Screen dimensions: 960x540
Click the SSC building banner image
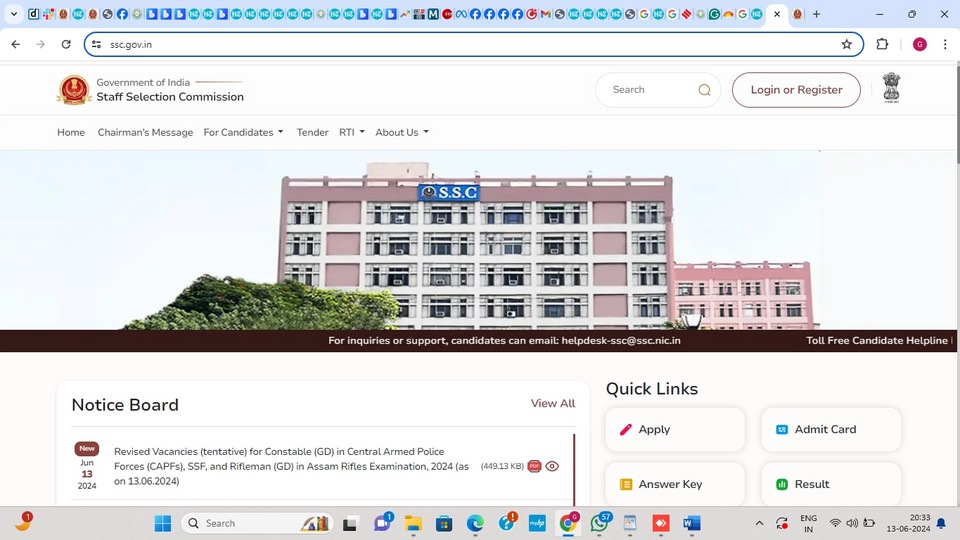coord(480,240)
